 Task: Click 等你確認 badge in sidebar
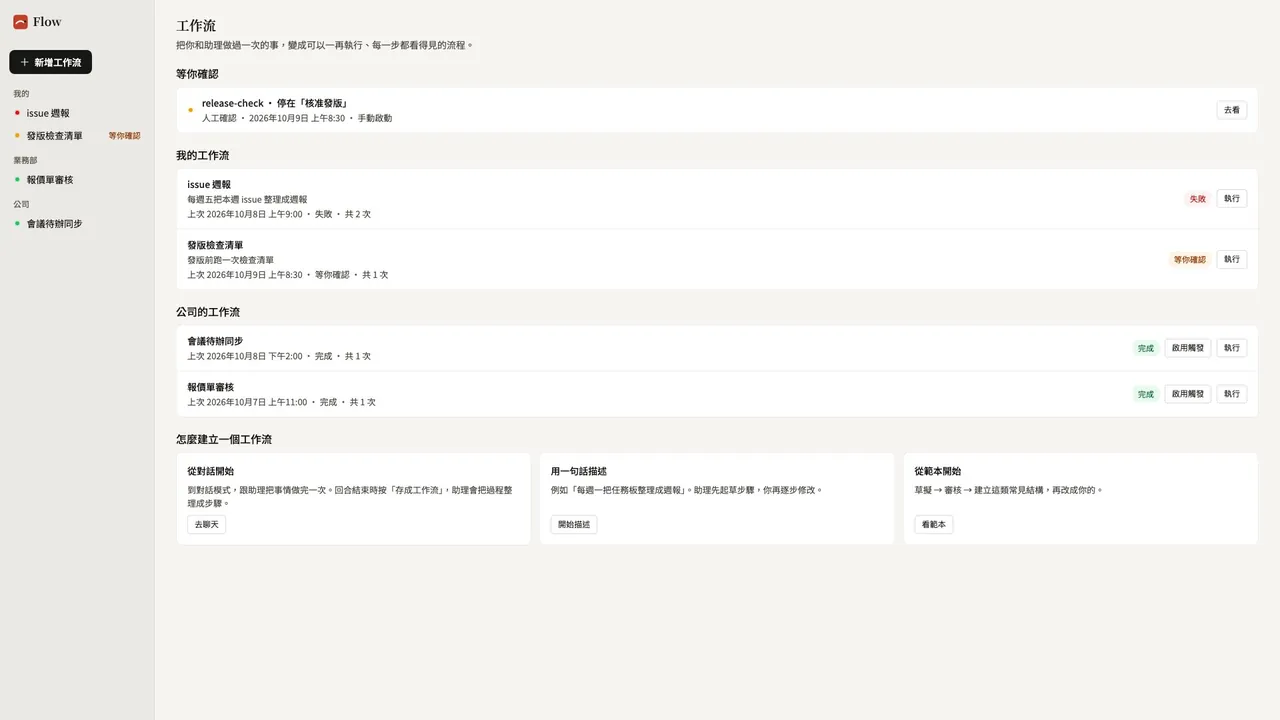click(x=124, y=135)
